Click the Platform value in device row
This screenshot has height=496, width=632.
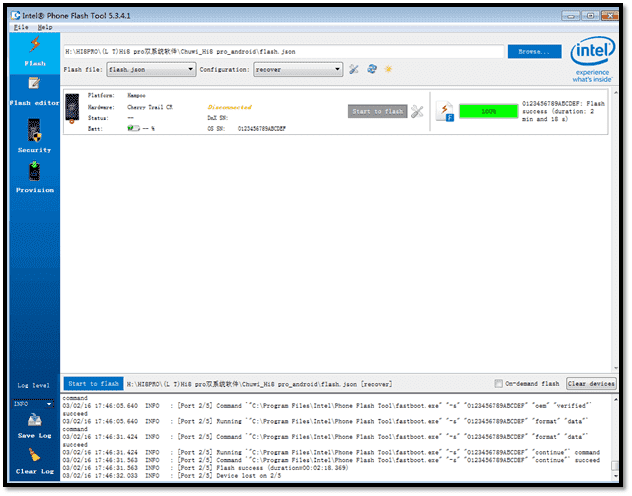pyautogui.click(x=136, y=95)
